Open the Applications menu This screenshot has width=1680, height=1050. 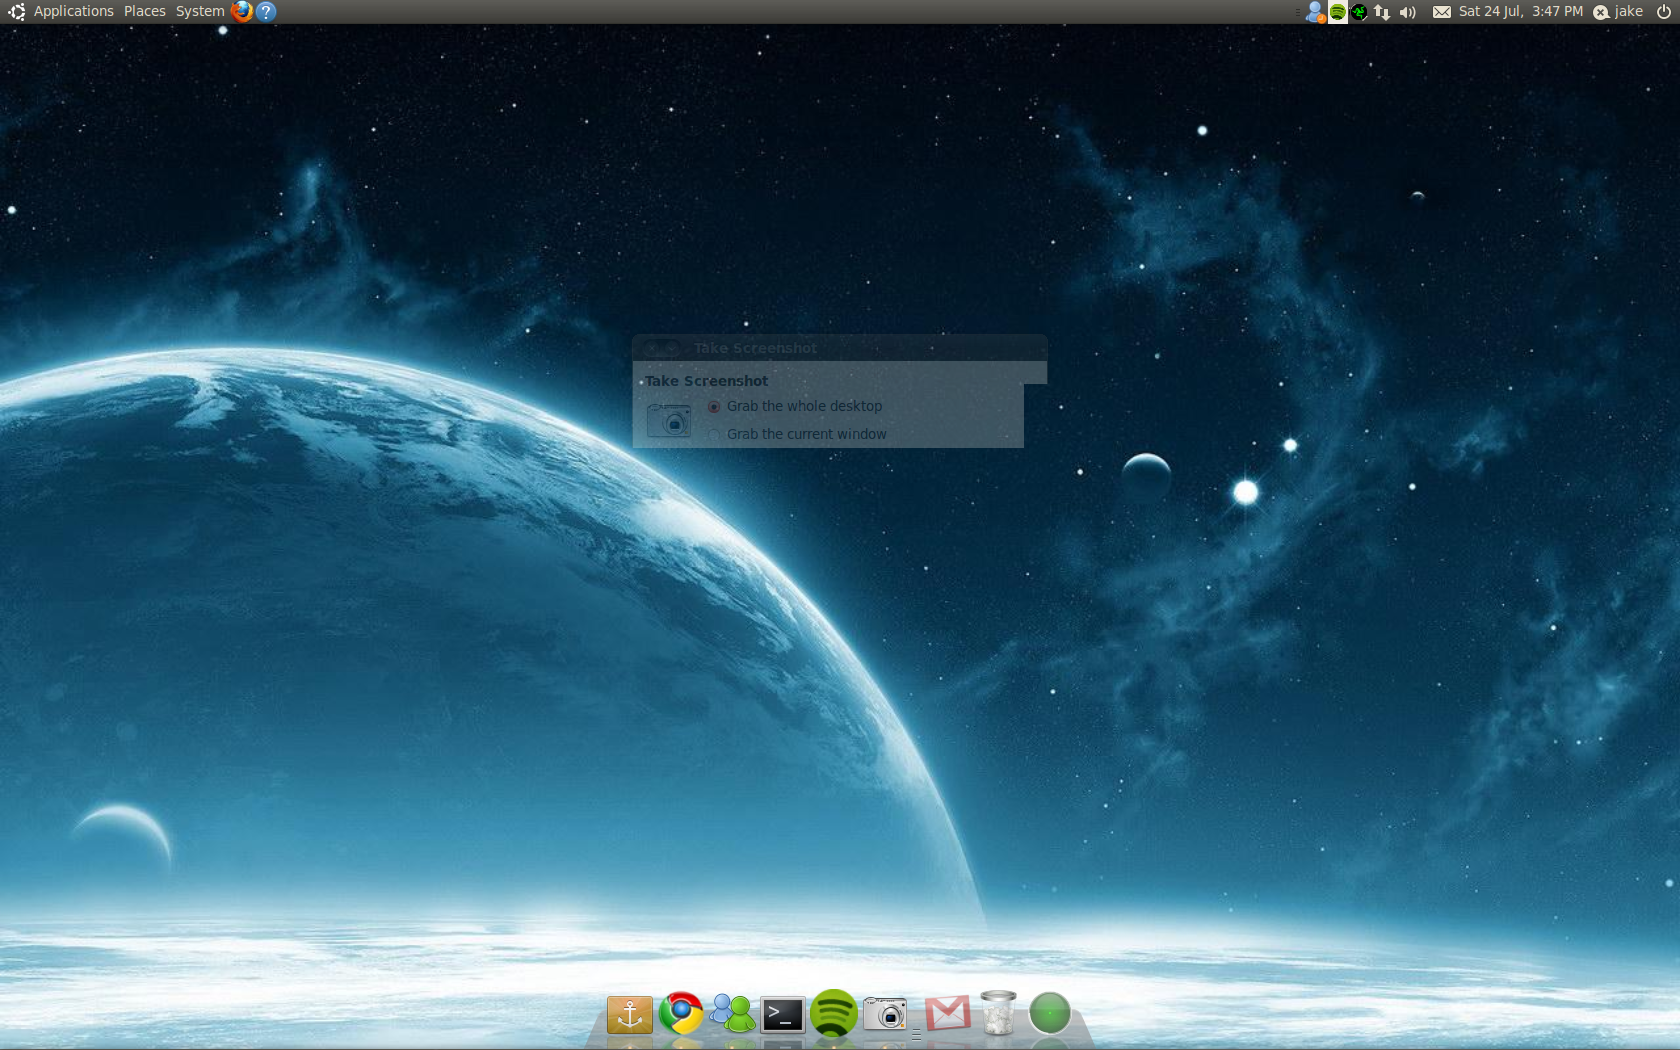pyautogui.click(x=74, y=11)
